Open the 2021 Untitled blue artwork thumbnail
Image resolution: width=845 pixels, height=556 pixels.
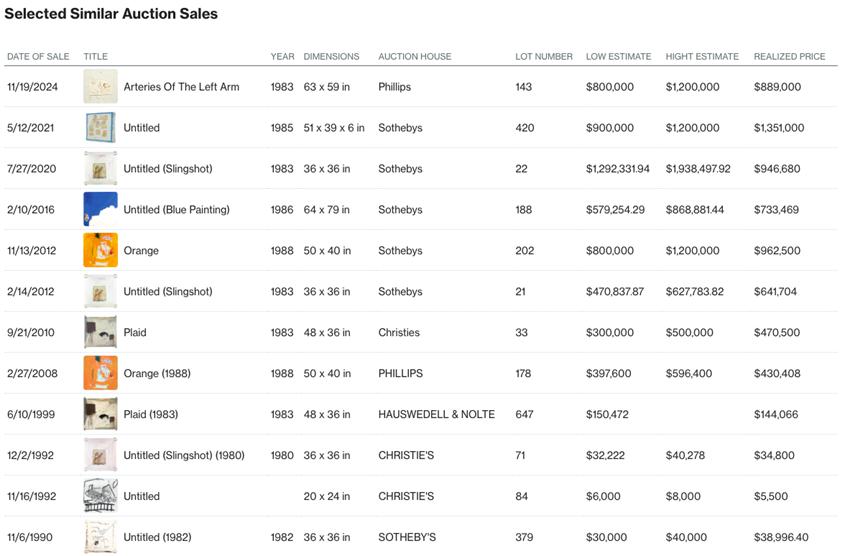(x=100, y=128)
